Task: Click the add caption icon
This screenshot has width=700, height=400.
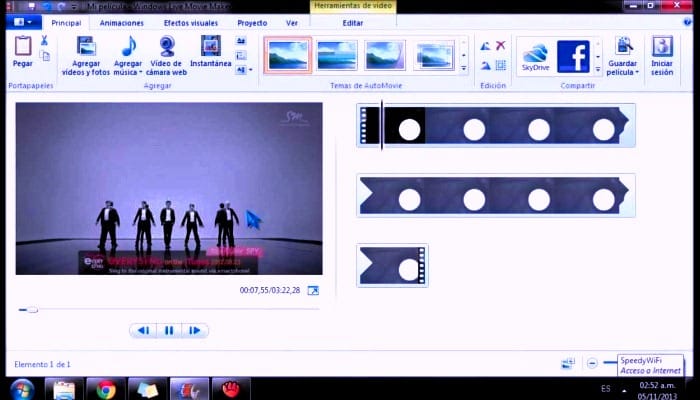Action: point(241,55)
